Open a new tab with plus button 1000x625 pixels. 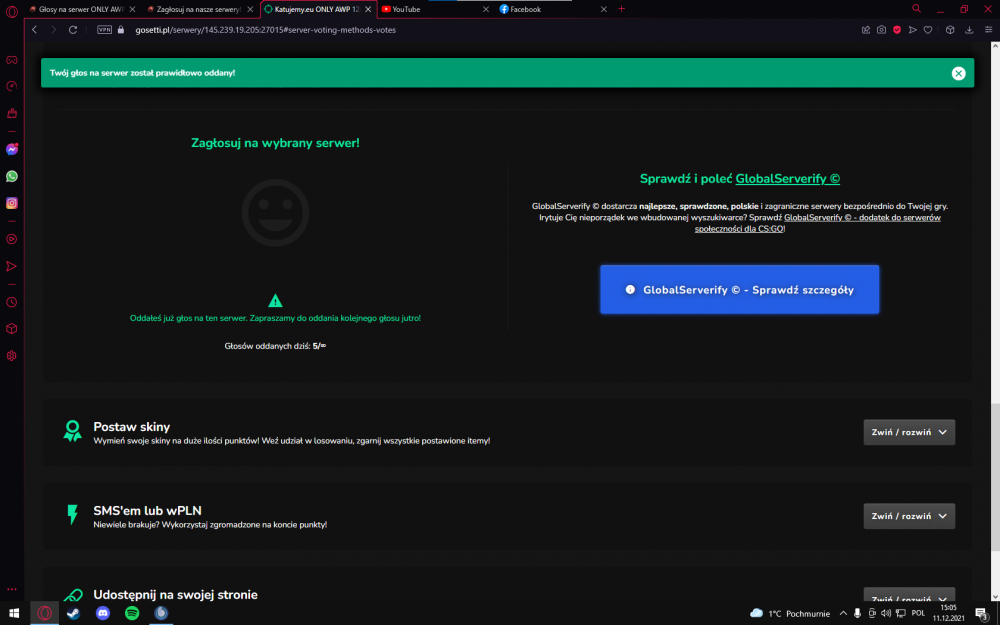[x=621, y=9]
